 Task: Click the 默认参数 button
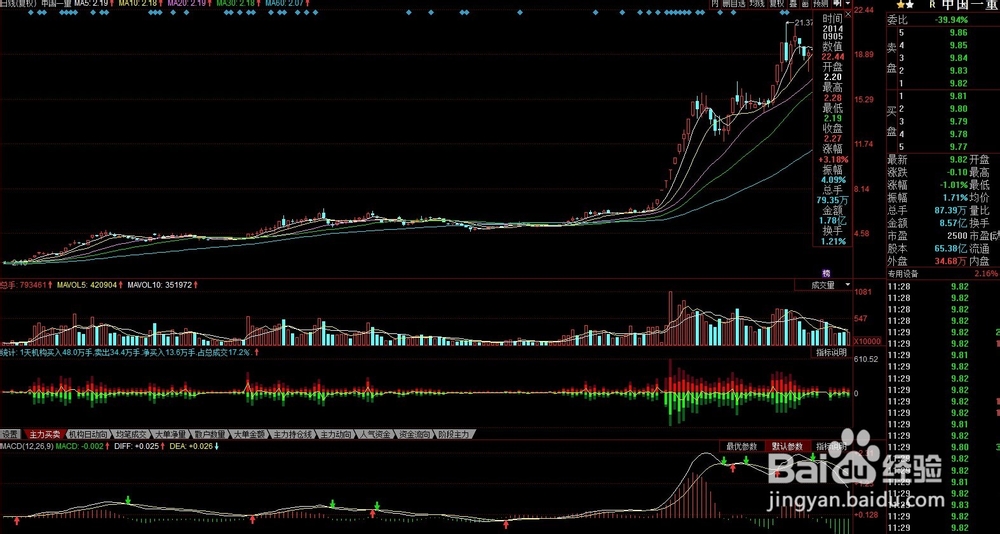(x=787, y=446)
